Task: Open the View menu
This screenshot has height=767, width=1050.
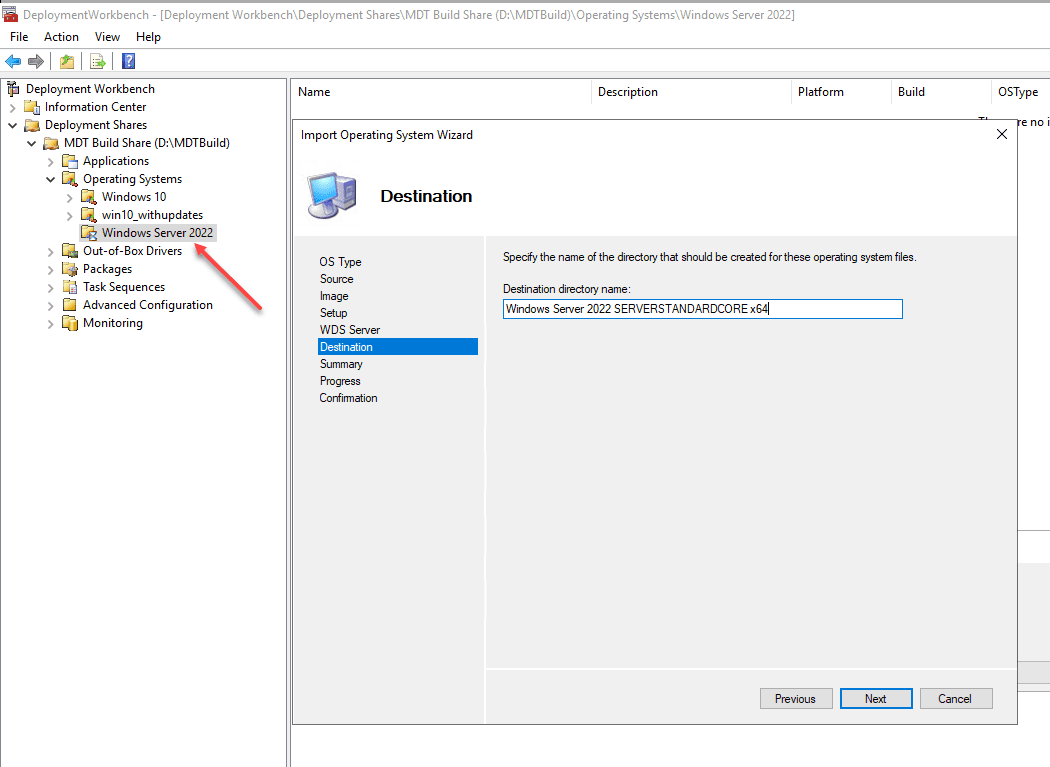Action: coord(107,37)
